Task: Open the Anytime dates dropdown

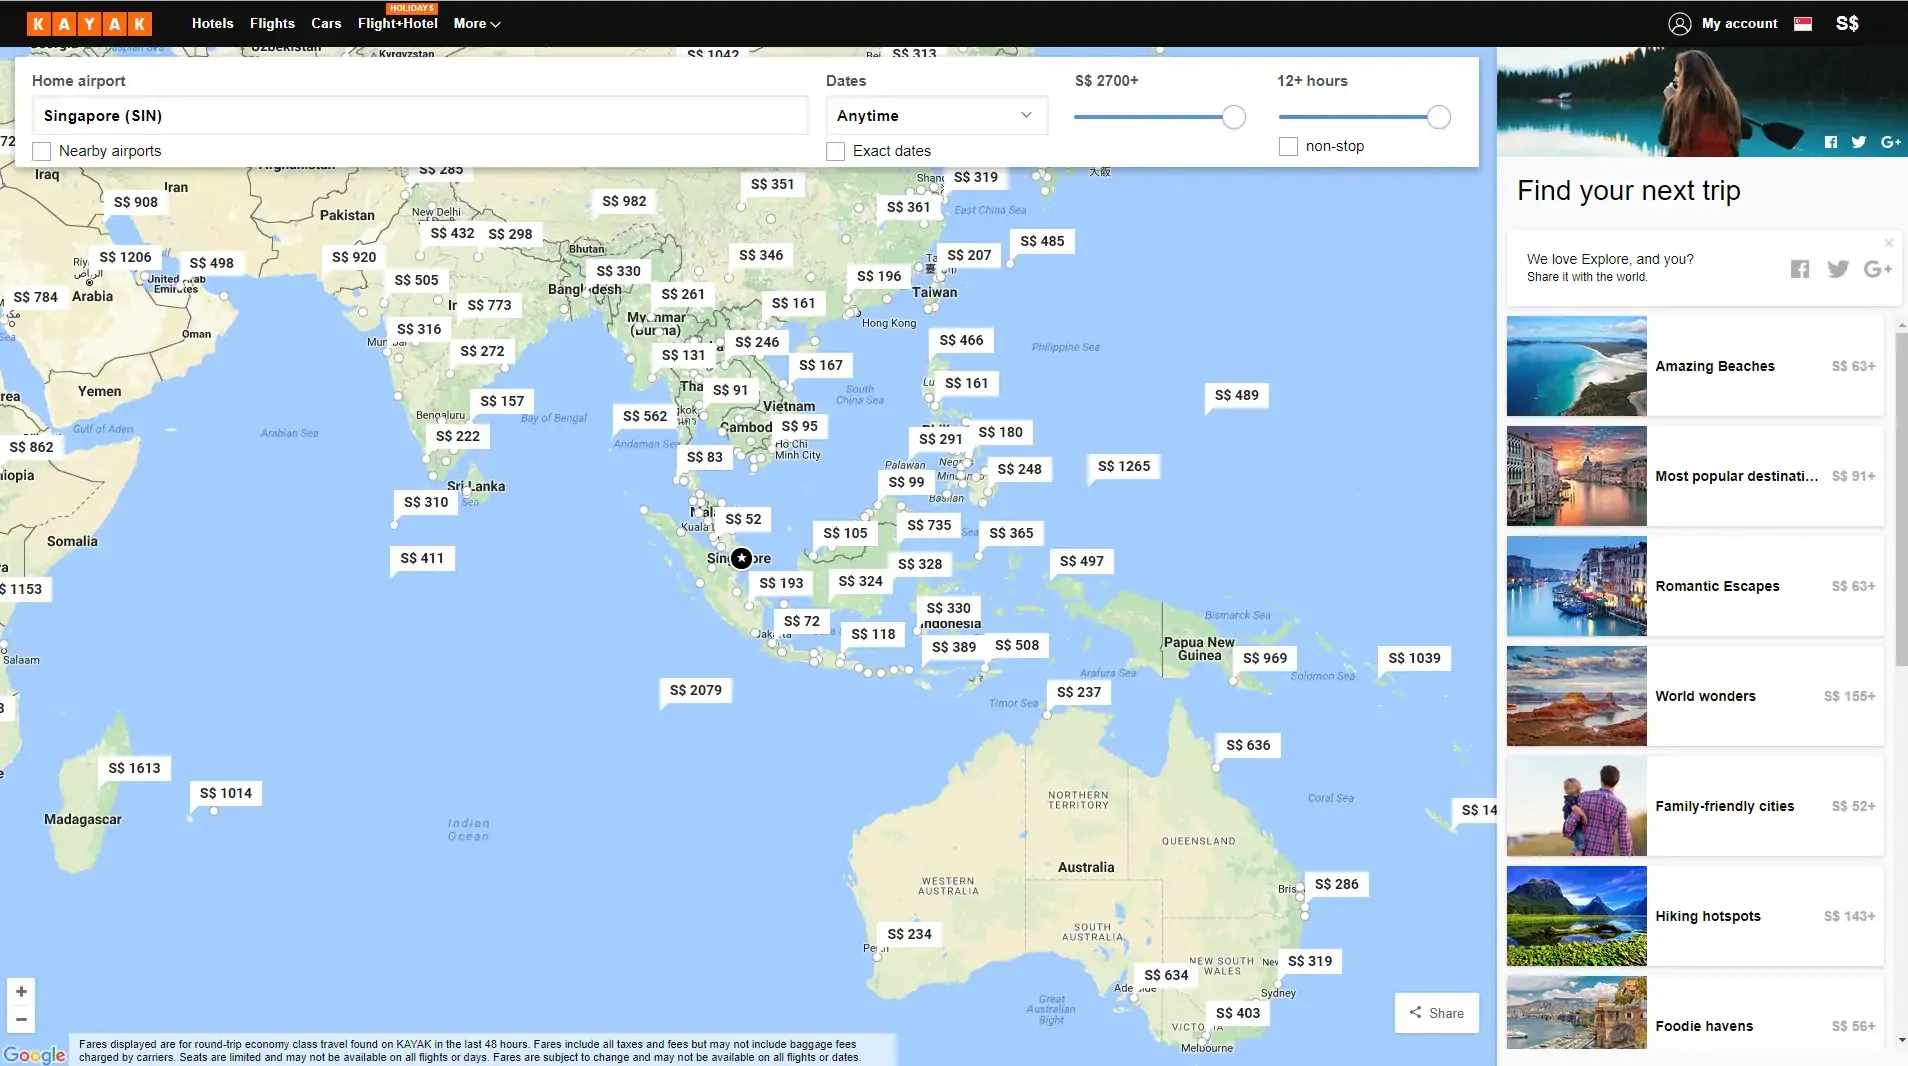Action: click(x=935, y=116)
